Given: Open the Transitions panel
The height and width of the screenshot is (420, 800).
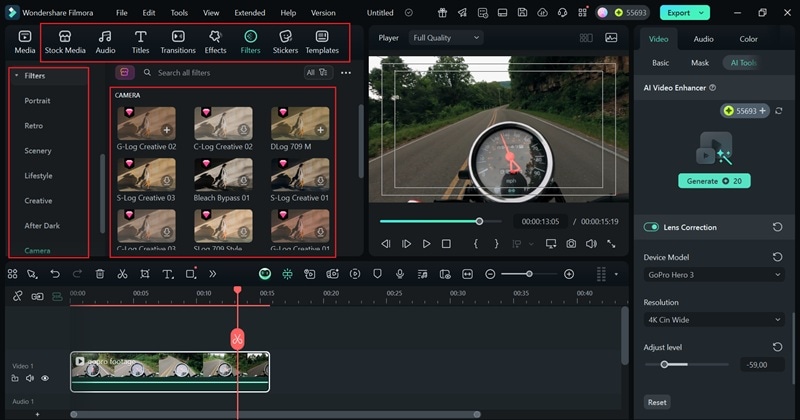Looking at the screenshot, I should coord(178,42).
